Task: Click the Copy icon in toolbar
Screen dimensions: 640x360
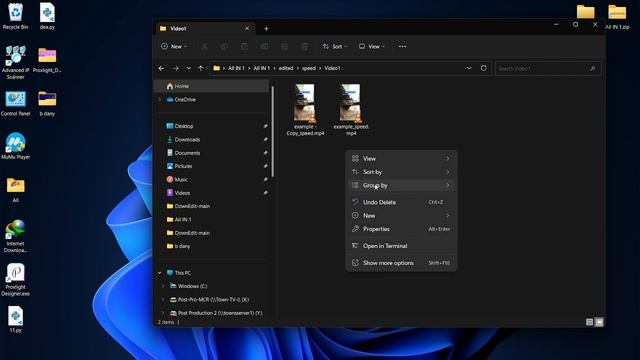Action: tap(224, 47)
